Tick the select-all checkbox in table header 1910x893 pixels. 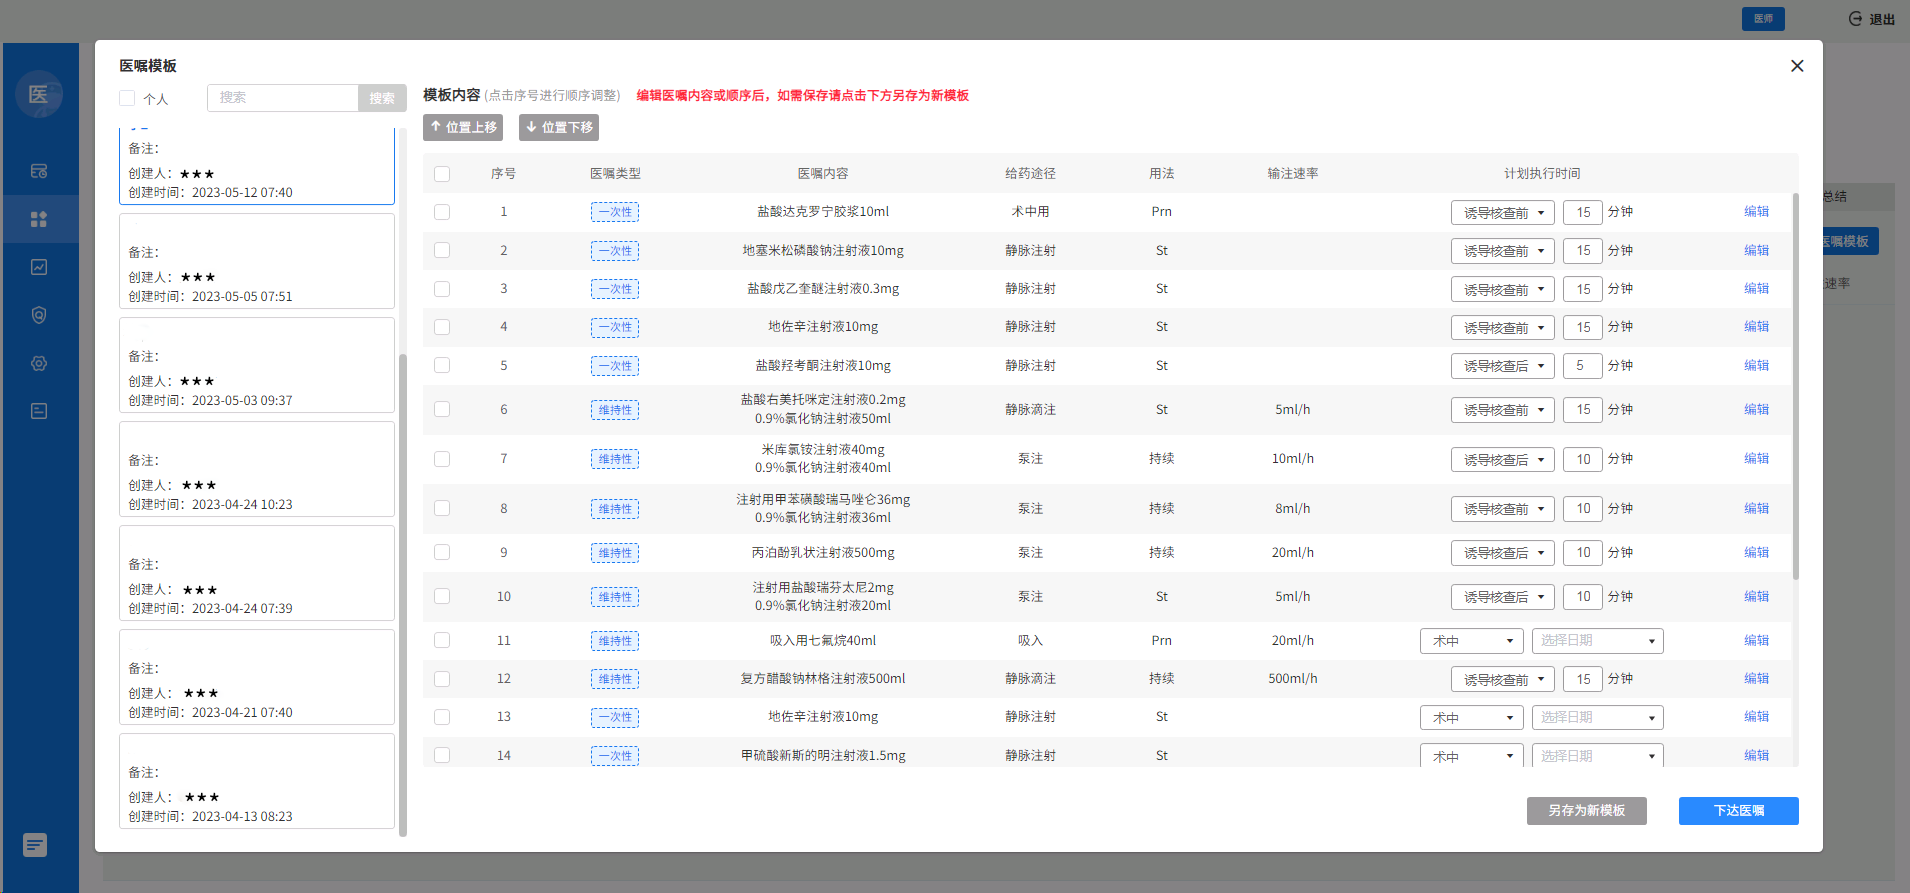pyautogui.click(x=442, y=174)
